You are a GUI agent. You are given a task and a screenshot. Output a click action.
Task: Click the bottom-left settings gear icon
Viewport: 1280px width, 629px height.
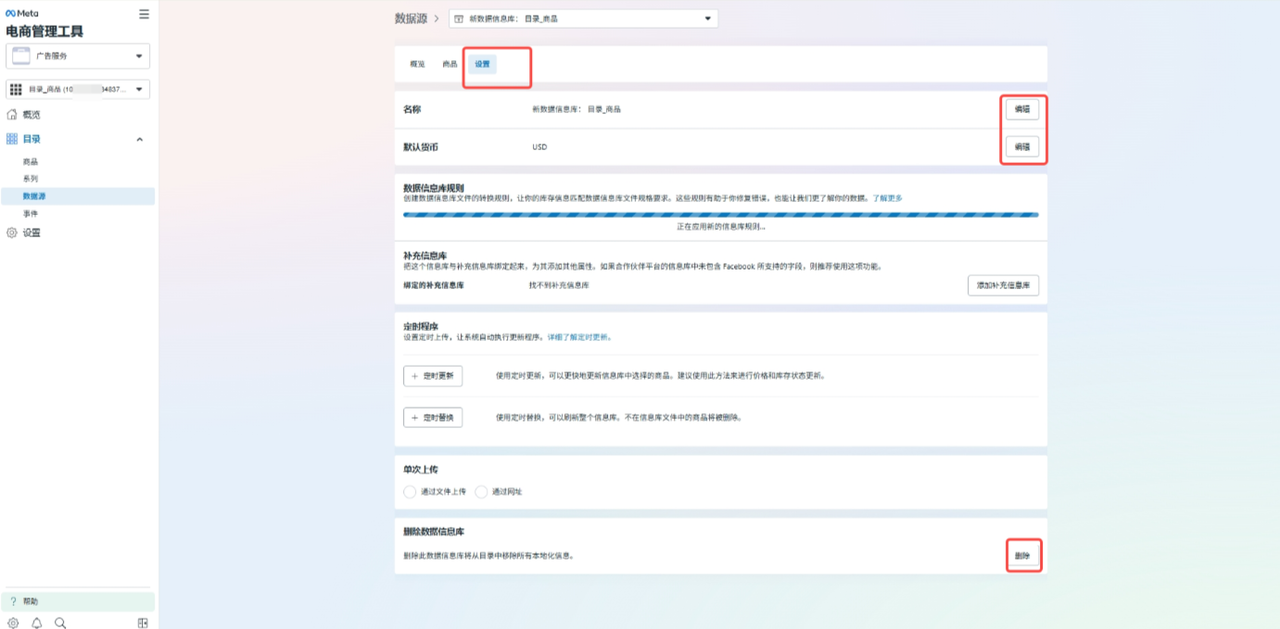[13, 623]
